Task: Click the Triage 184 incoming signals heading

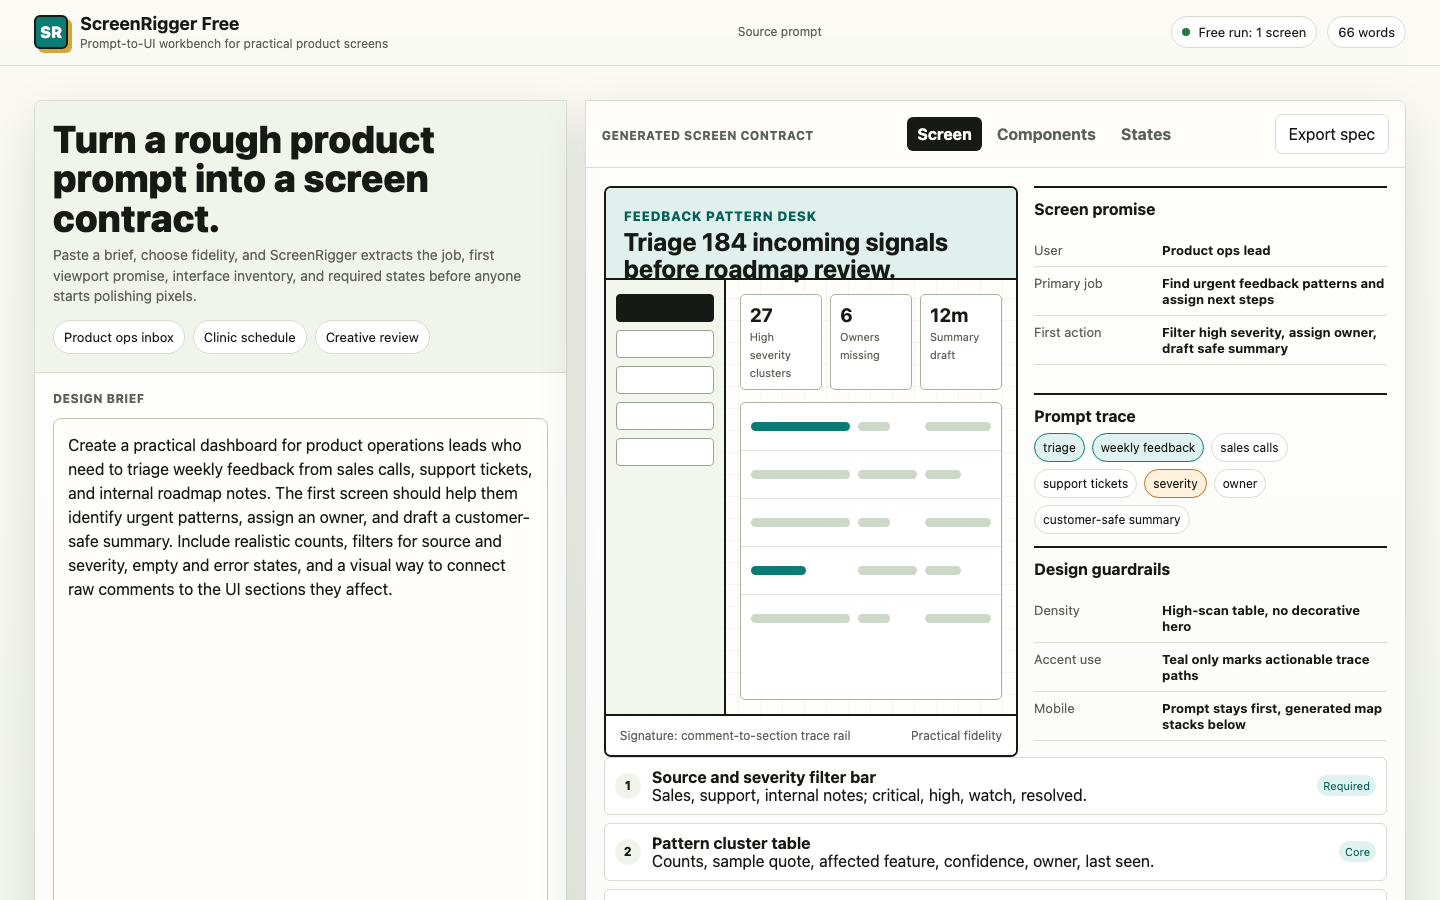Action: pyautogui.click(x=786, y=255)
